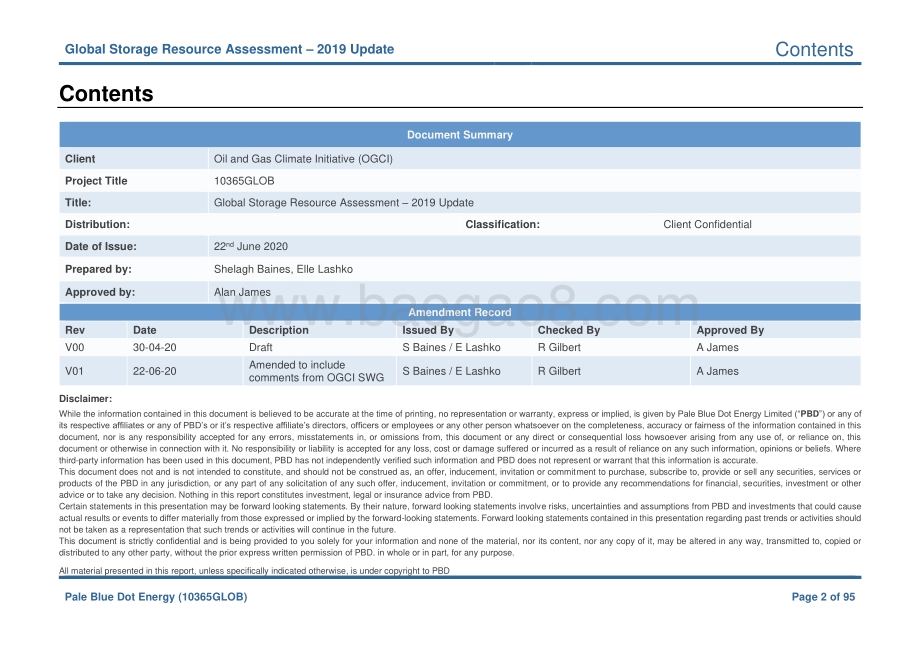The height and width of the screenshot is (651, 920).
Task: Click the paragraph starting 'This document is strictly confidential'
Action: click(x=460, y=547)
